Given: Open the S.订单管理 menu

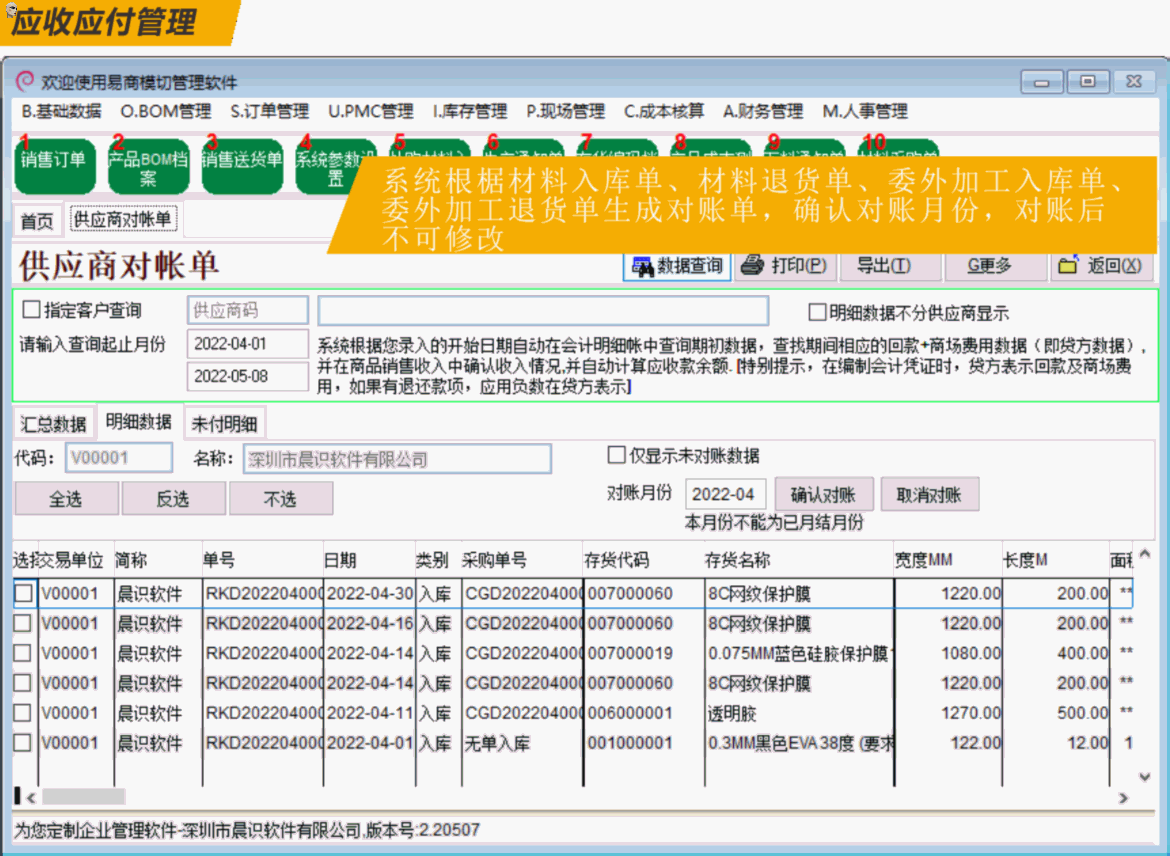Looking at the screenshot, I should click(269, 112).
